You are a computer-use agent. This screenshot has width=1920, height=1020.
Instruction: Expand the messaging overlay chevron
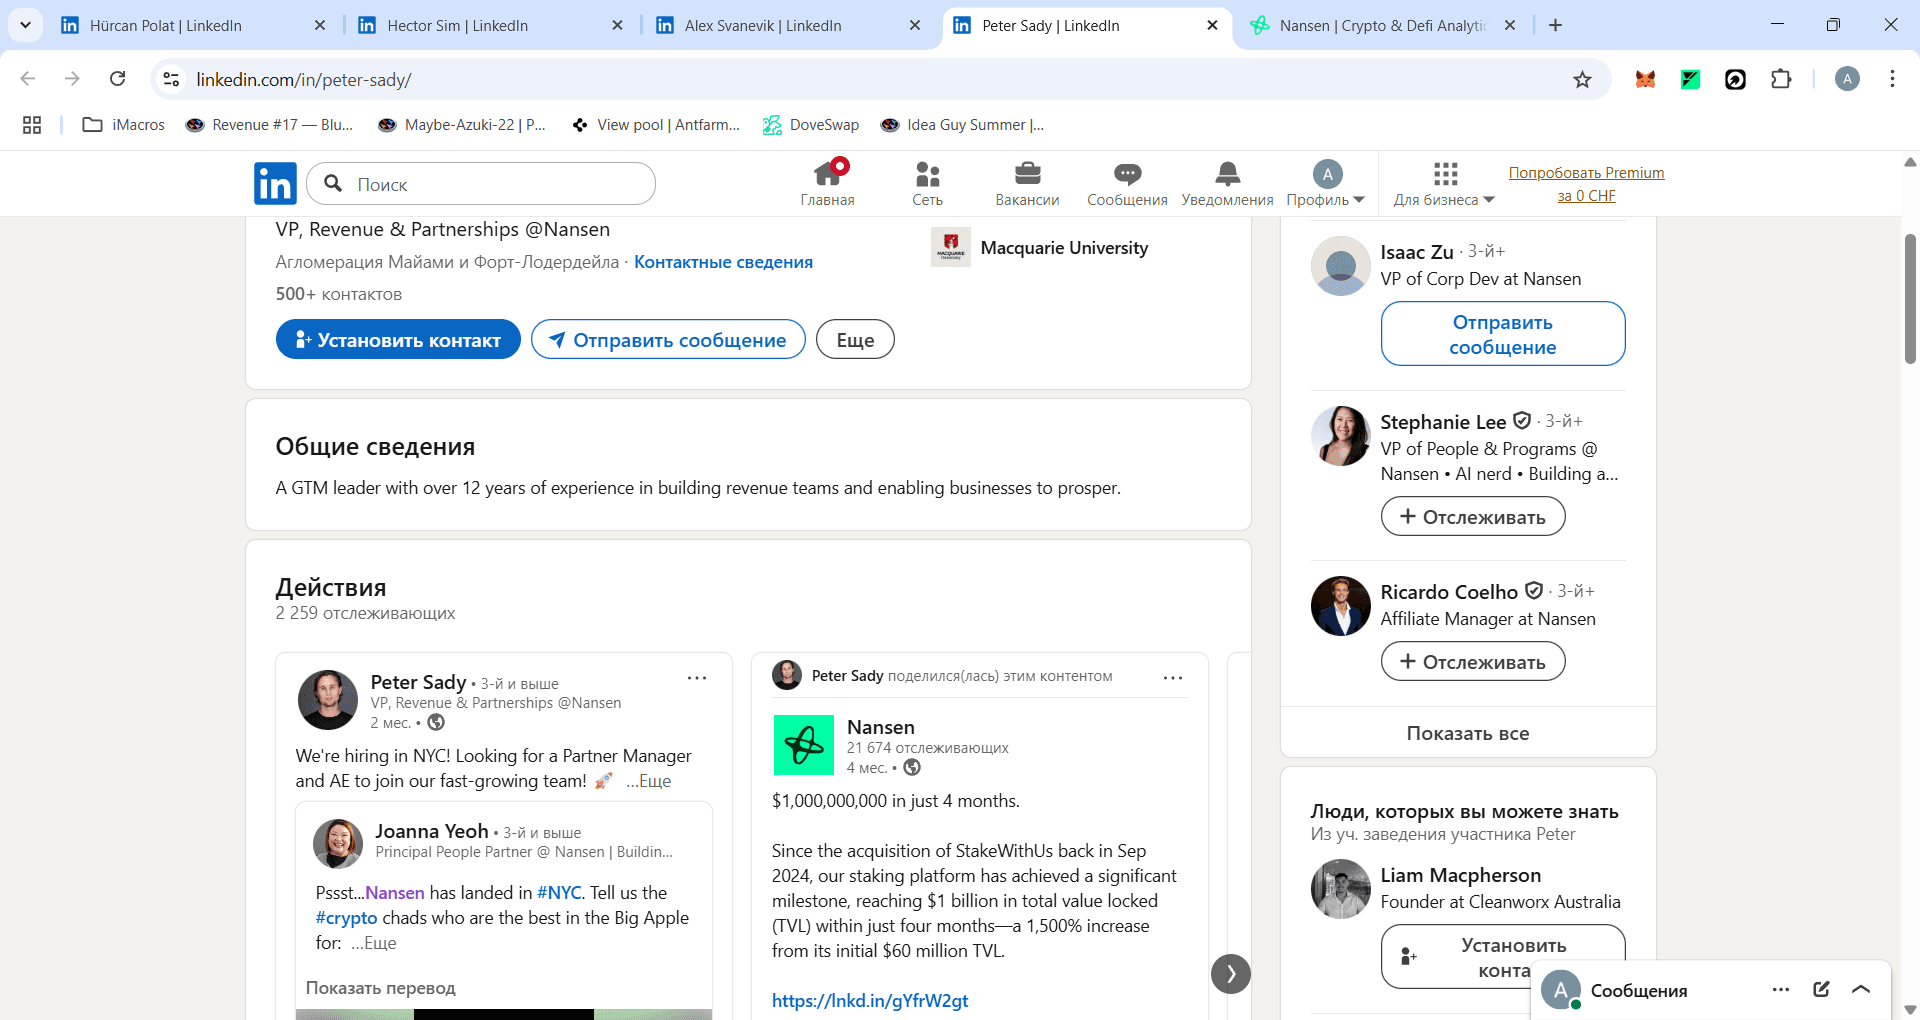tap(1861, 990)
